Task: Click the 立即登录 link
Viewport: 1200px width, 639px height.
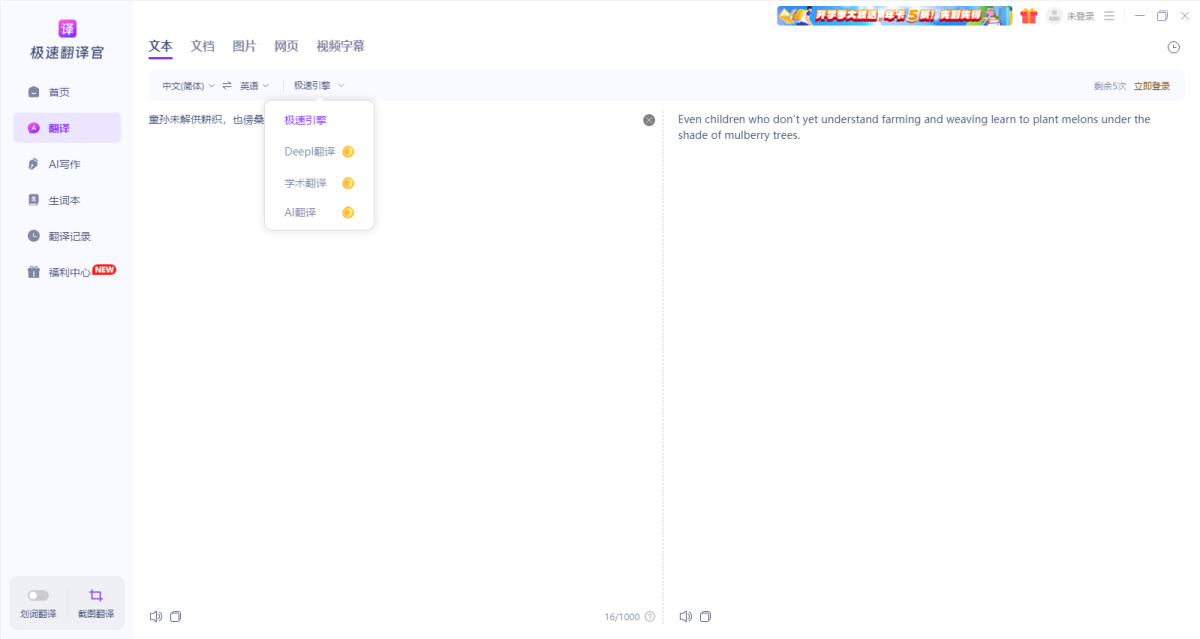Action: point(1151,86)
